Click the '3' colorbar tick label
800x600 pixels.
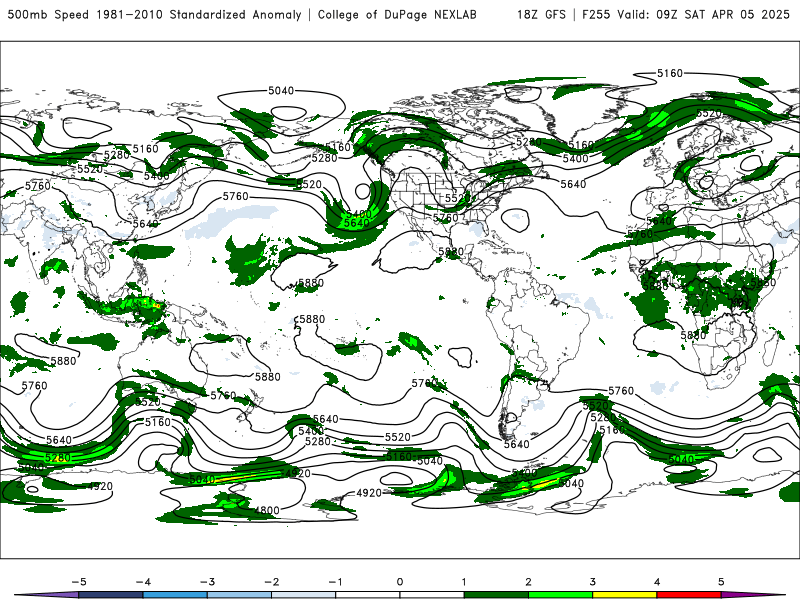[592, 582]
